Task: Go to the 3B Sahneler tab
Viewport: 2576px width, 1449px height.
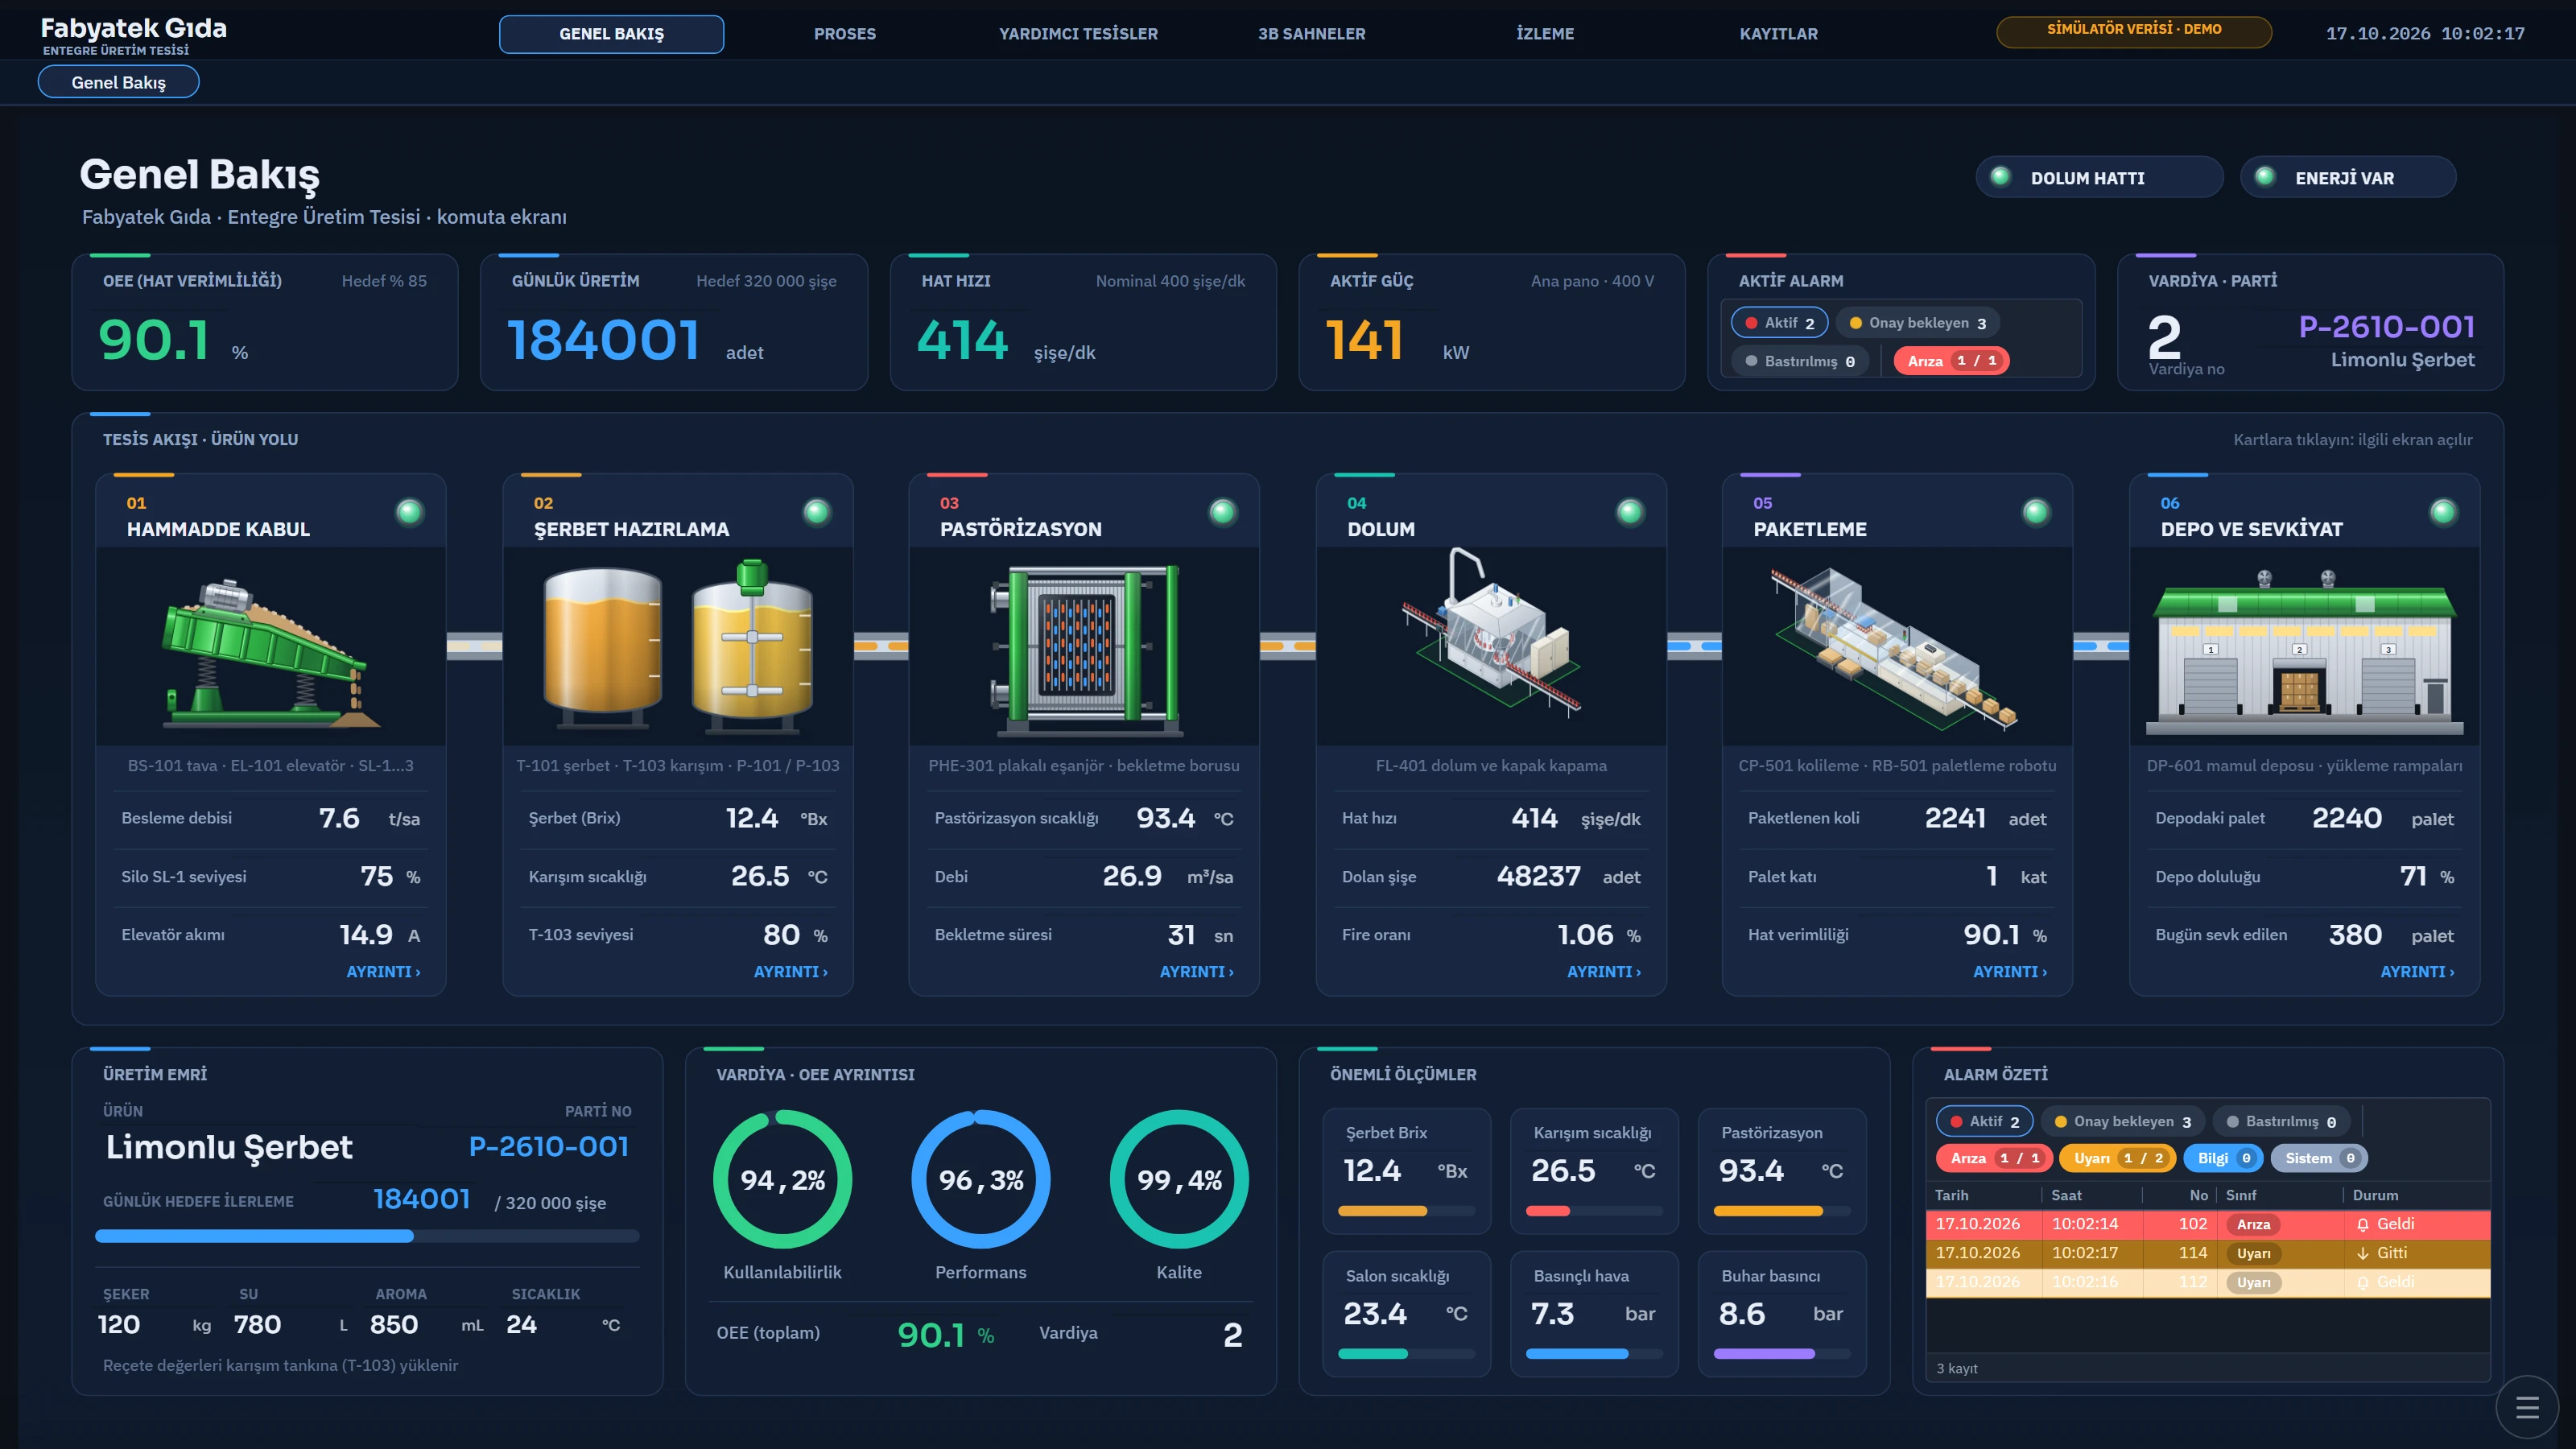Action: point(1311,34)
